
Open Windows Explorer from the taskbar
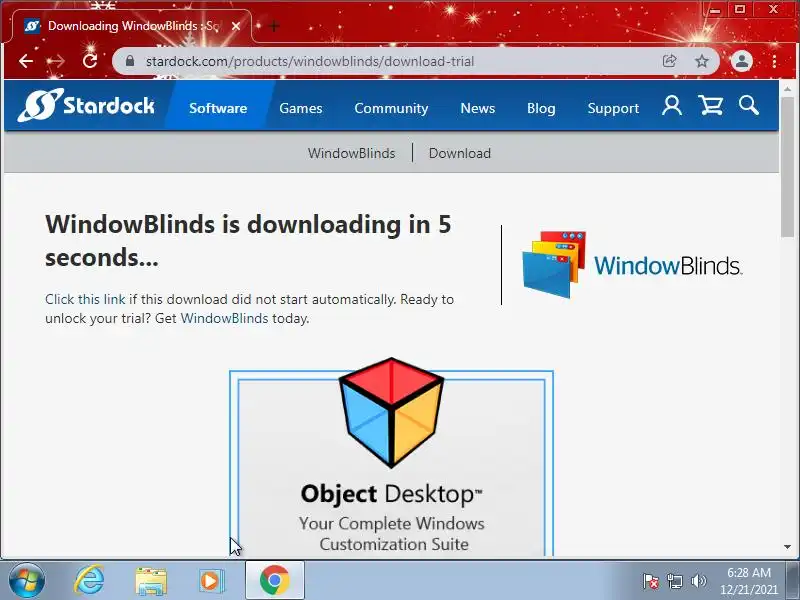point(151,581)
